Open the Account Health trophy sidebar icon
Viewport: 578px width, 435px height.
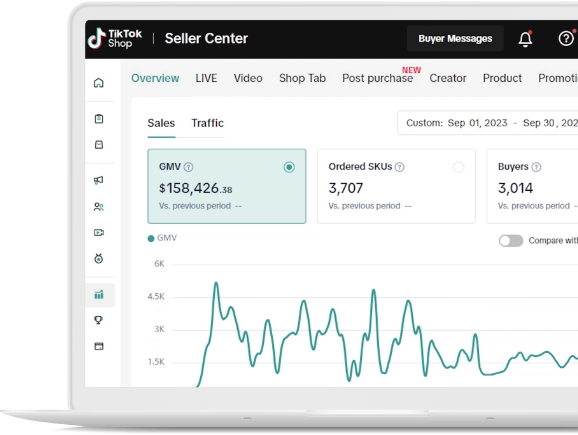click(98, 320)
